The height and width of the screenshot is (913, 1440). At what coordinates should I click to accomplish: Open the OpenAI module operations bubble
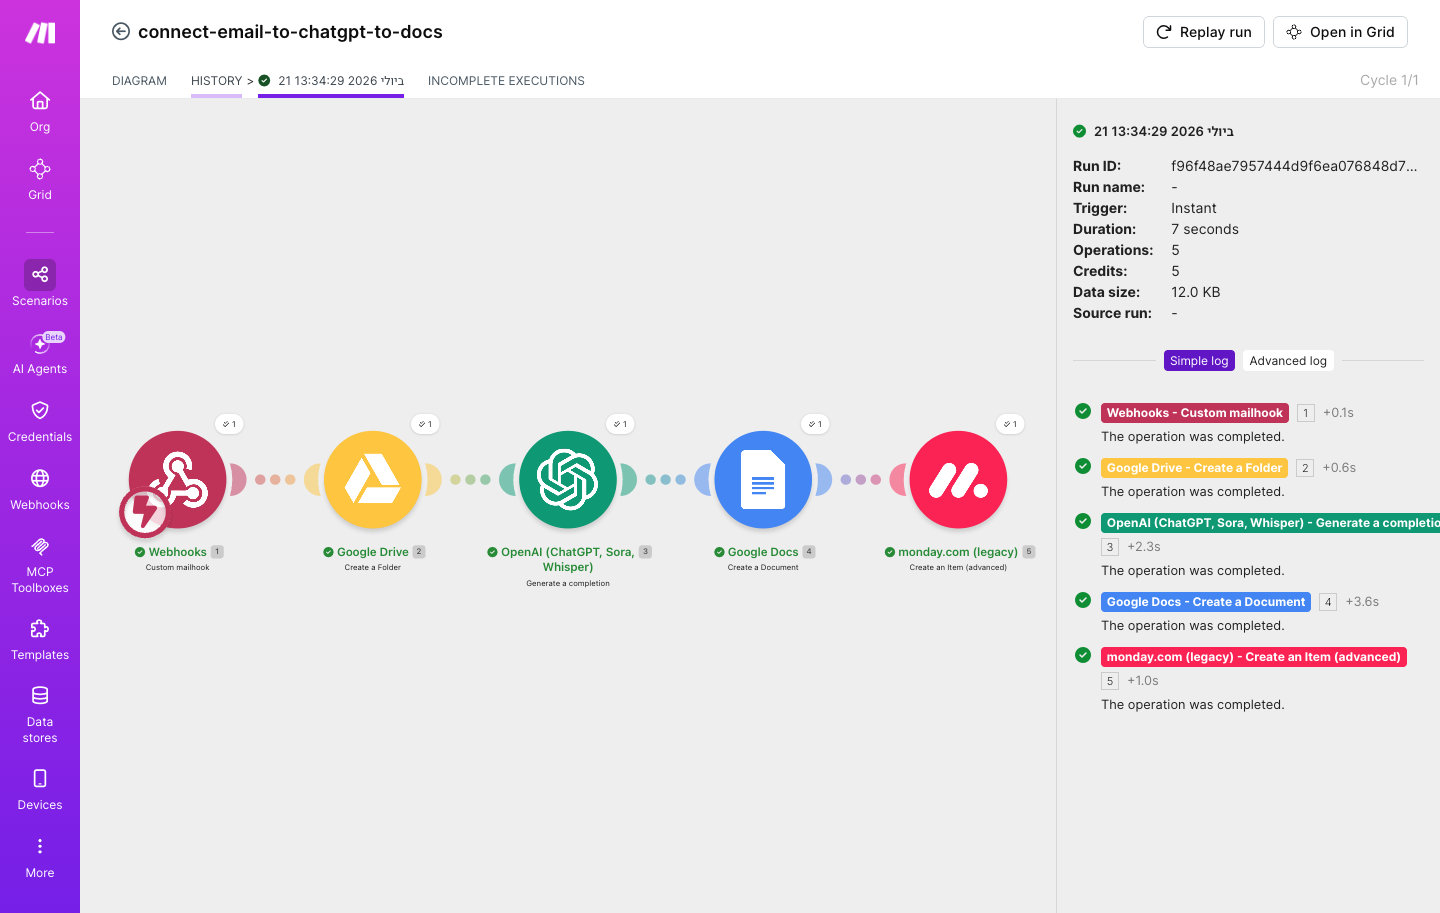(620, 424)
